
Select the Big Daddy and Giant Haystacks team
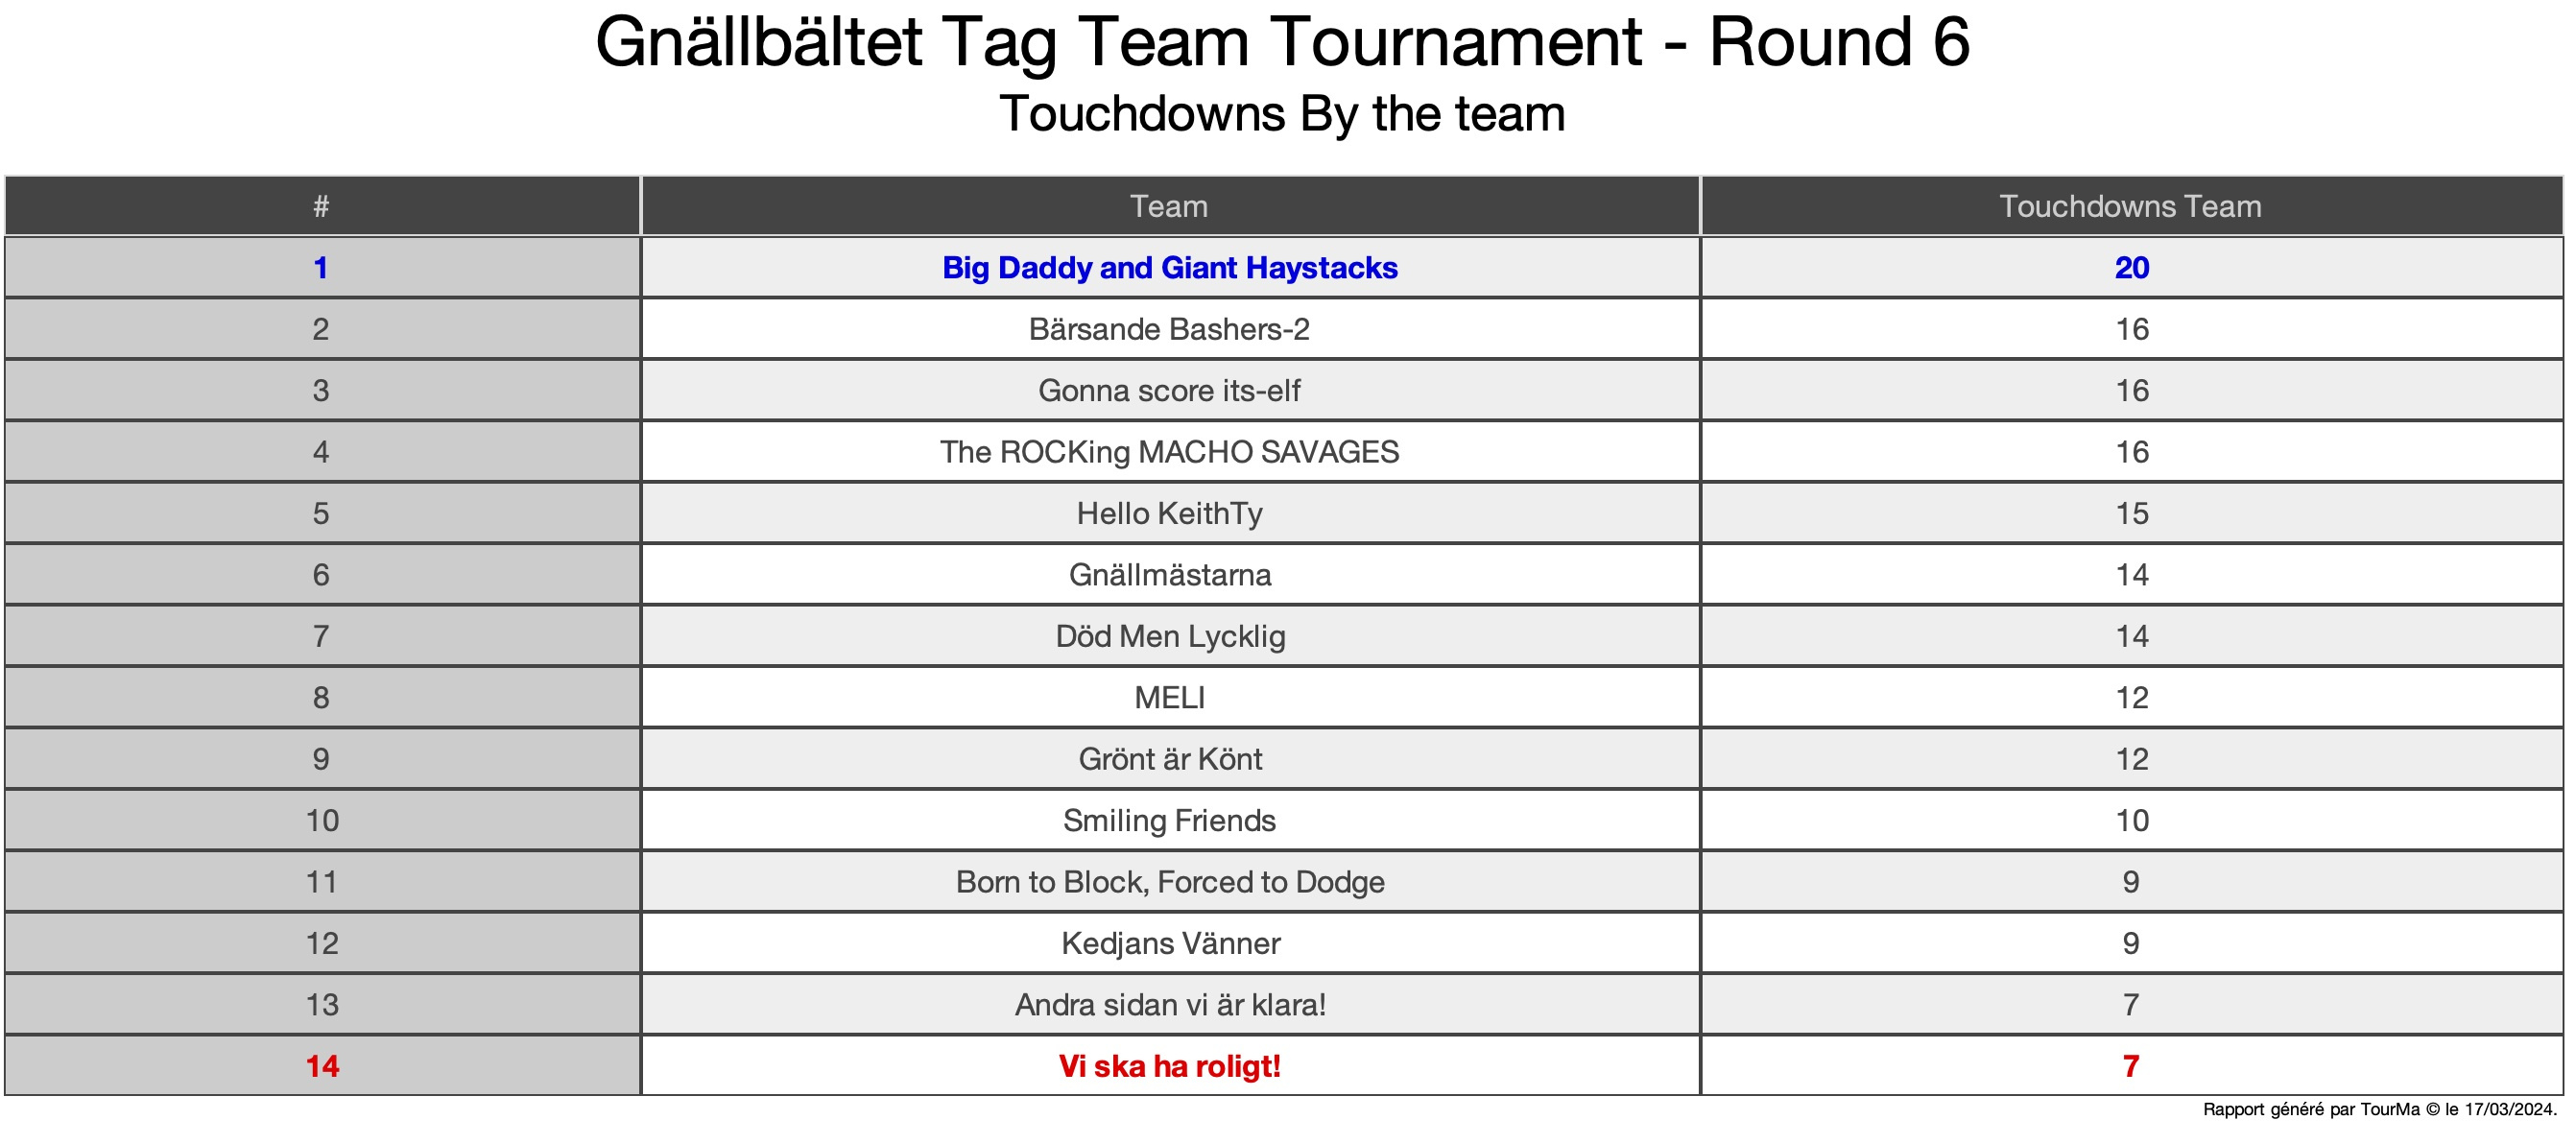pyautogui.click(x=1169, y=268)
